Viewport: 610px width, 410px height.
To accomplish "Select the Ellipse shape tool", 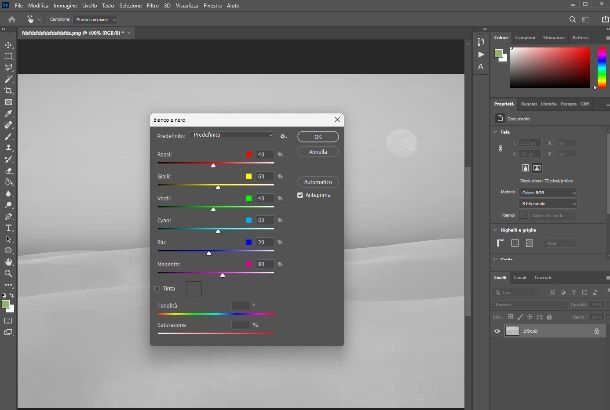I will [8, 251].
